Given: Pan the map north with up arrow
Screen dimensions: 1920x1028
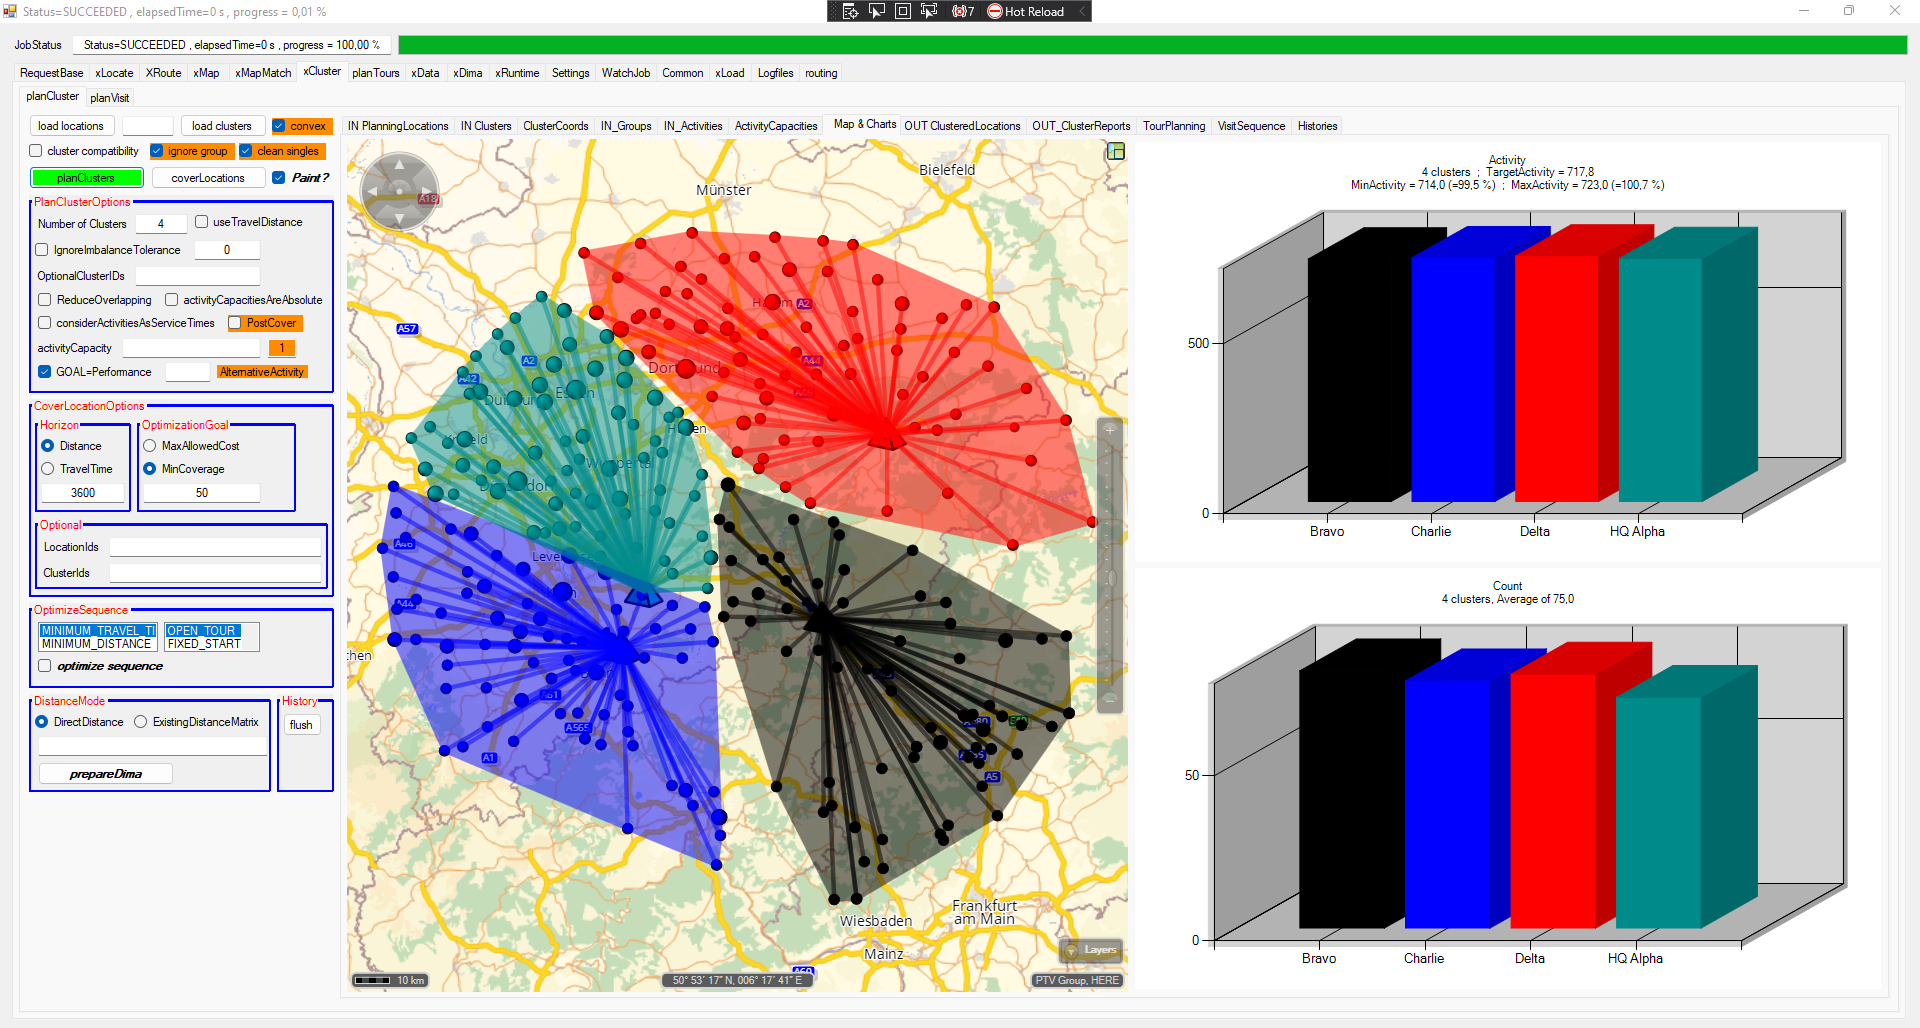Looking at the screenshot, I should 400,165.
